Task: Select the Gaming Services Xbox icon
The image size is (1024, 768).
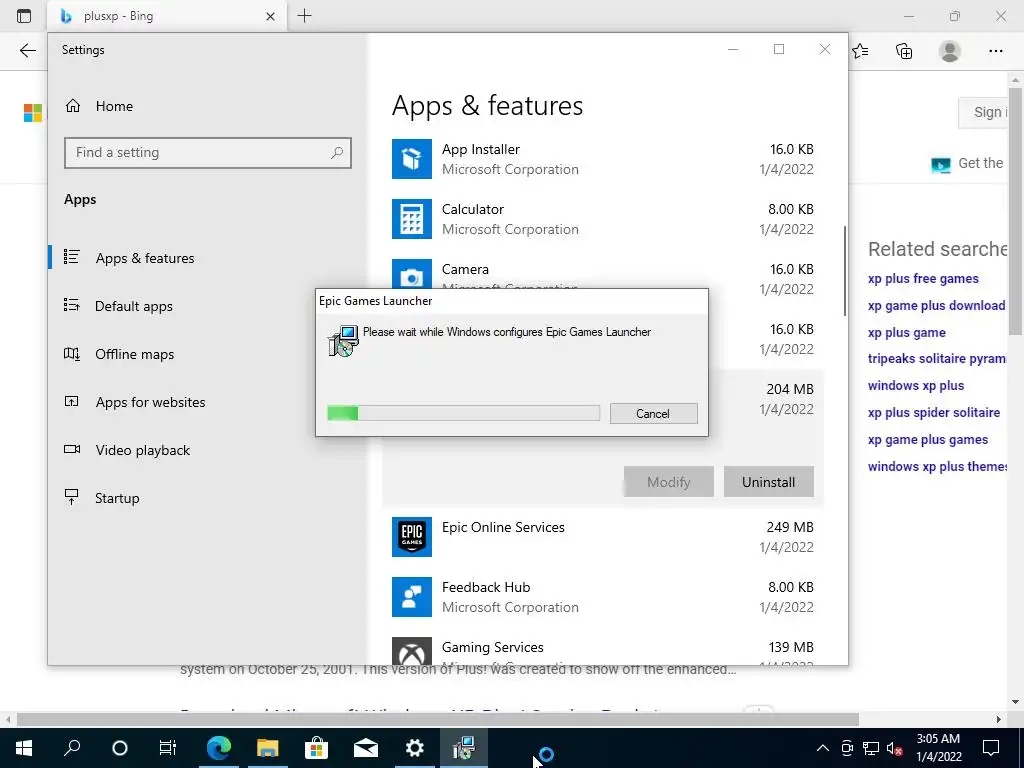Action: click(411, 651)
